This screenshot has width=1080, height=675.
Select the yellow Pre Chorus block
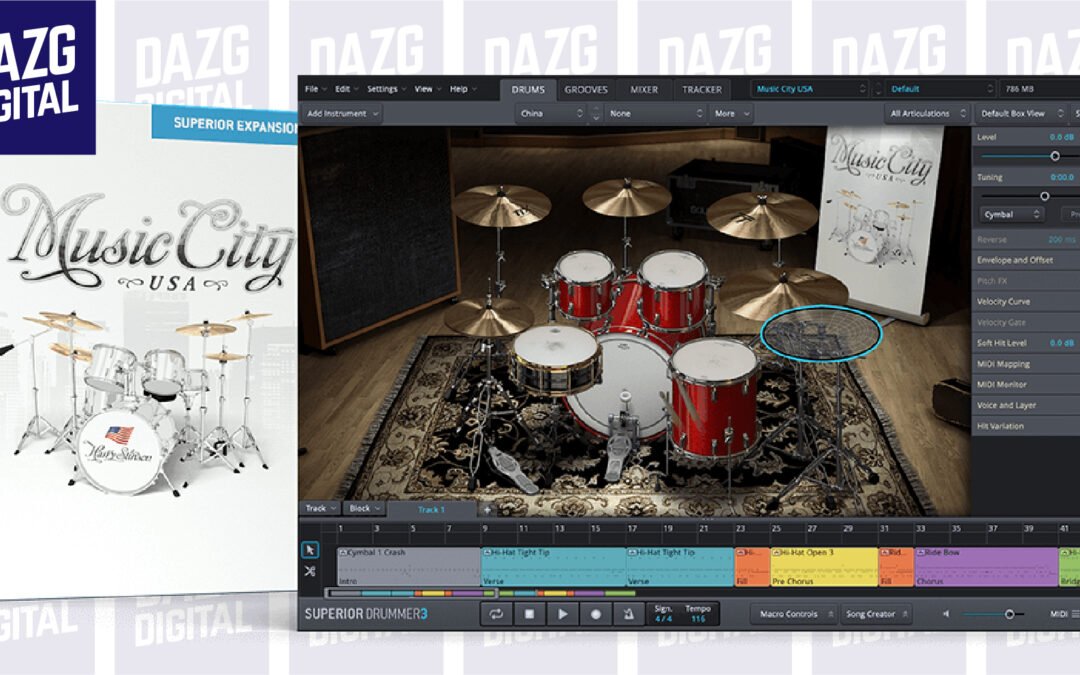(824, 567)
